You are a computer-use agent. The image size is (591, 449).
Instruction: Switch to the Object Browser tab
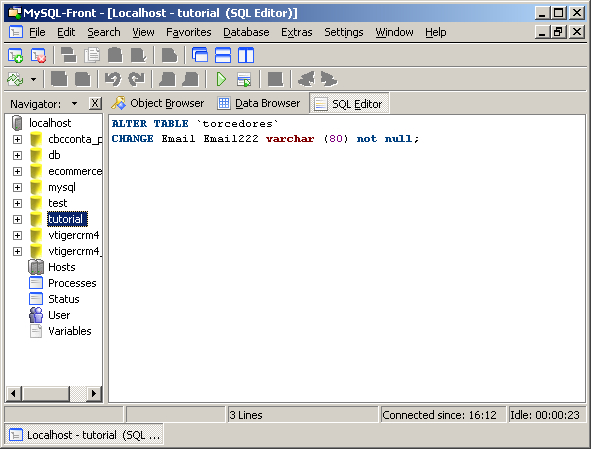pos(158,103)
